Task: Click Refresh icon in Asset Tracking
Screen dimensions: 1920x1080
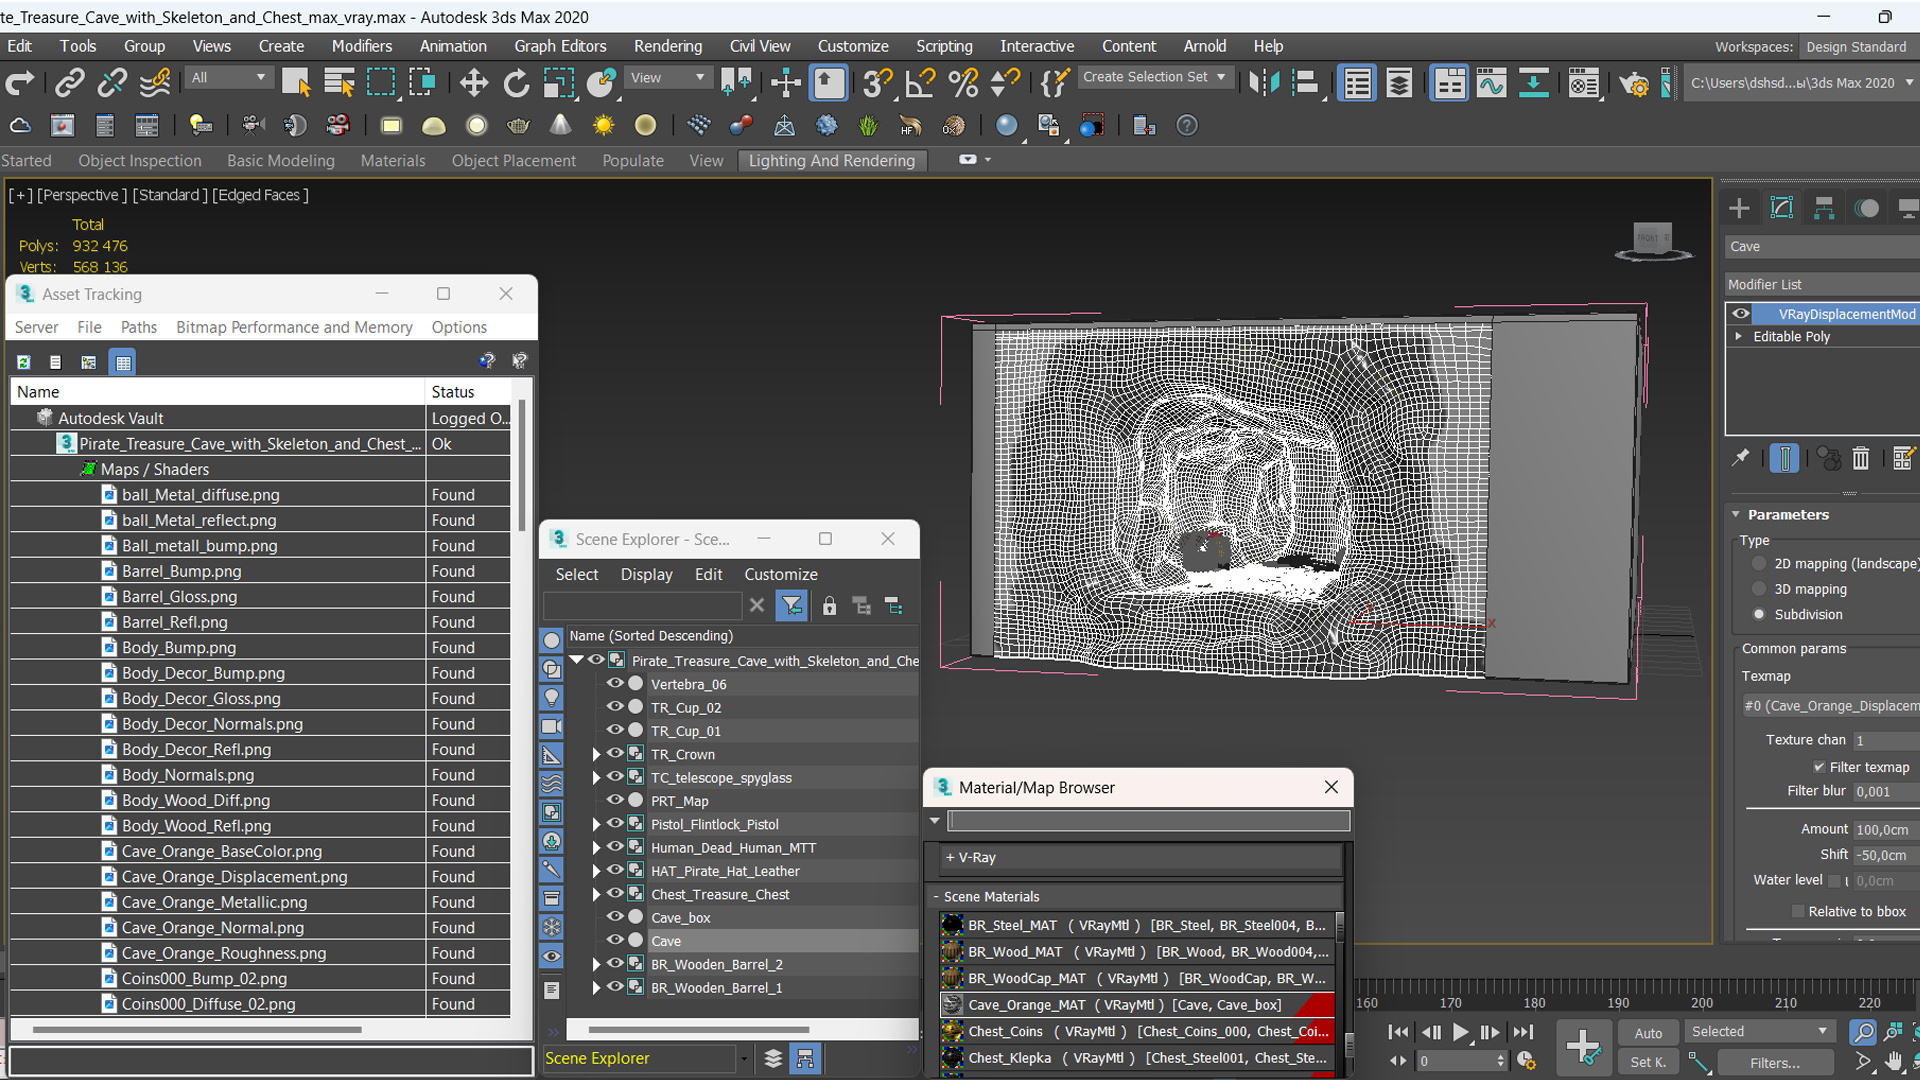Action: click(24, 362)
